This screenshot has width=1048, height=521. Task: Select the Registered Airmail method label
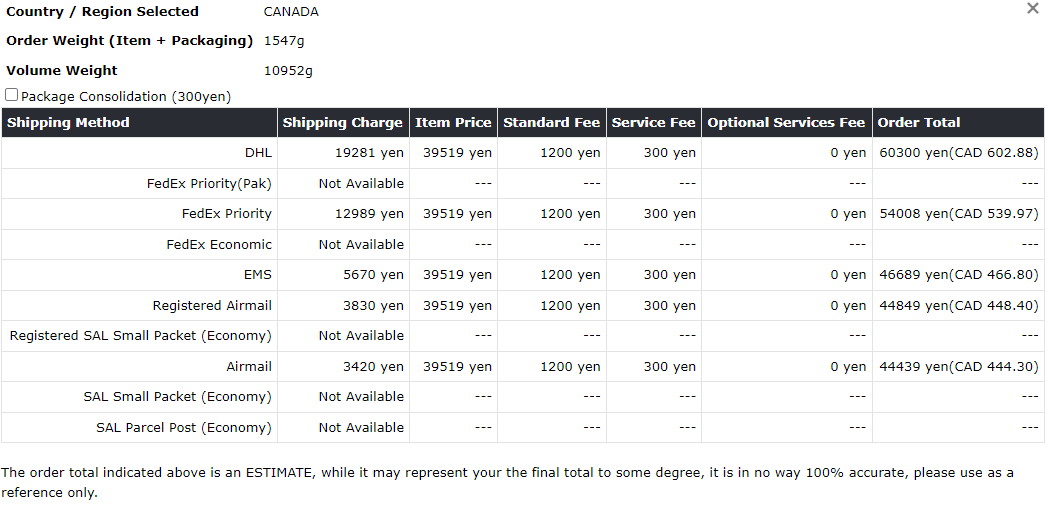212,306
